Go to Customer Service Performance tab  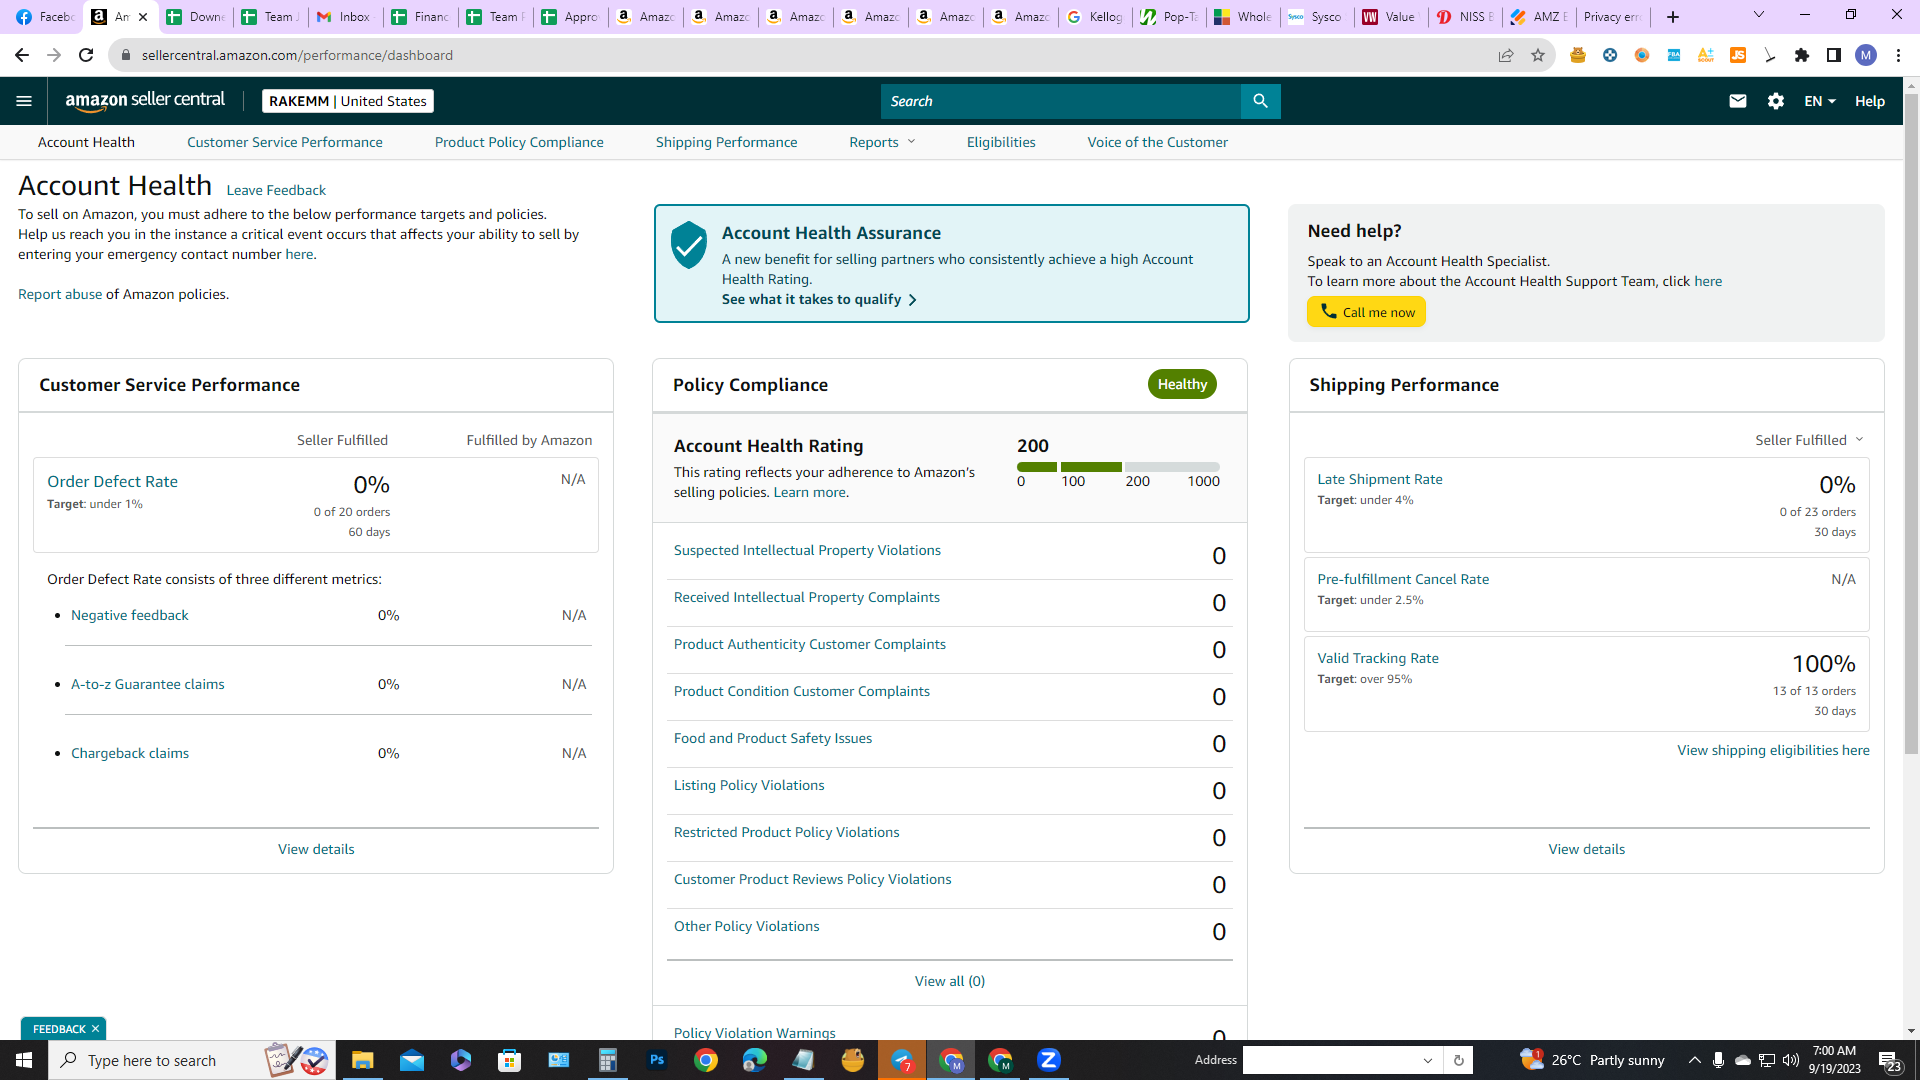285,142
